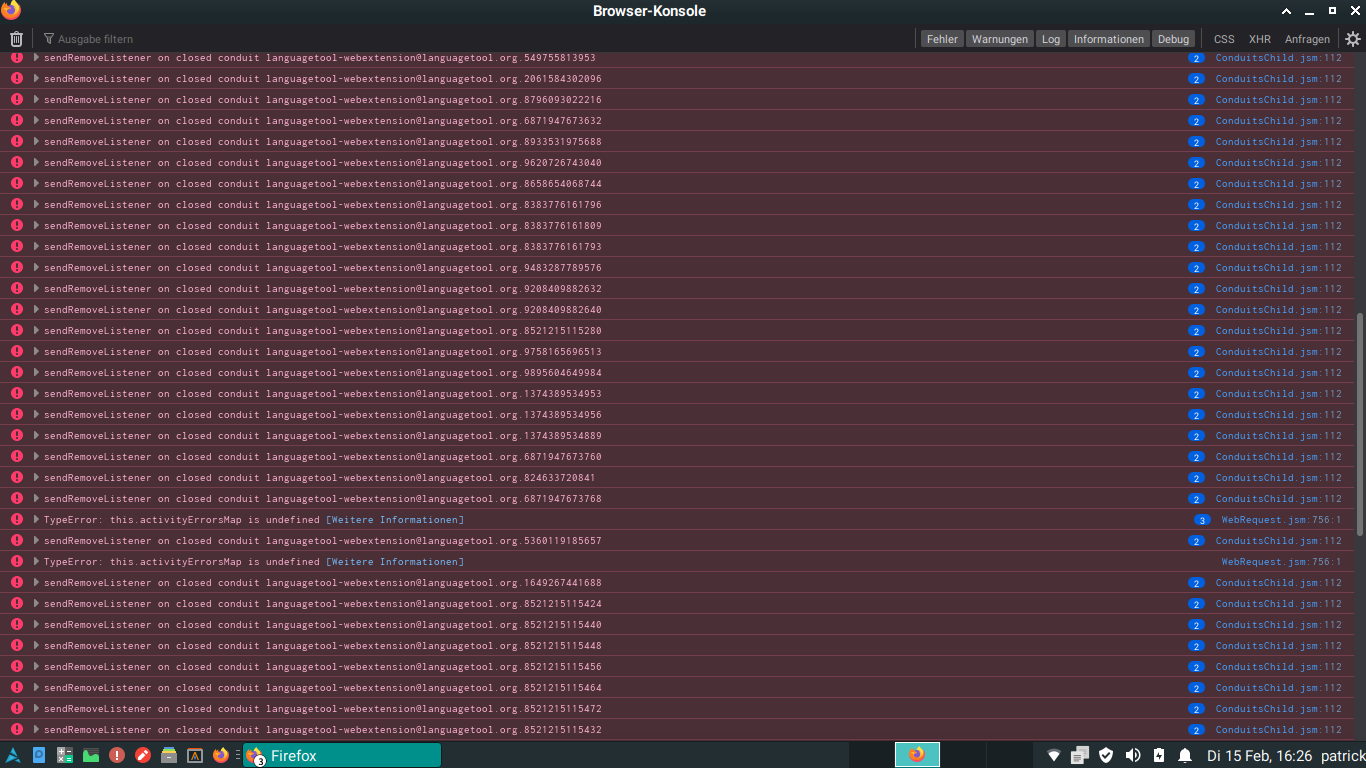Launch the blue document viewer from taskbar
1366x768 pixels.
pos(39,756)
